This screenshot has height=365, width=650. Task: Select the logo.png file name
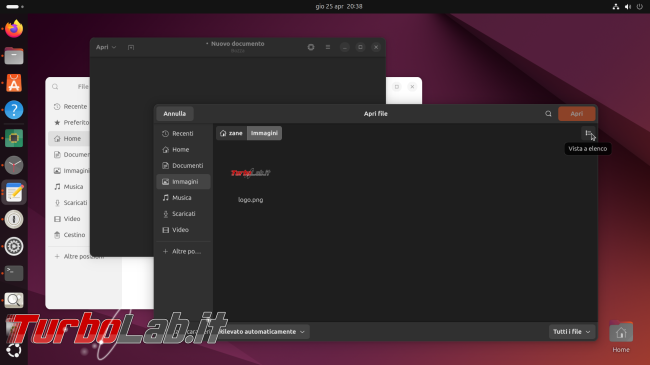click(x=250, y=200)
